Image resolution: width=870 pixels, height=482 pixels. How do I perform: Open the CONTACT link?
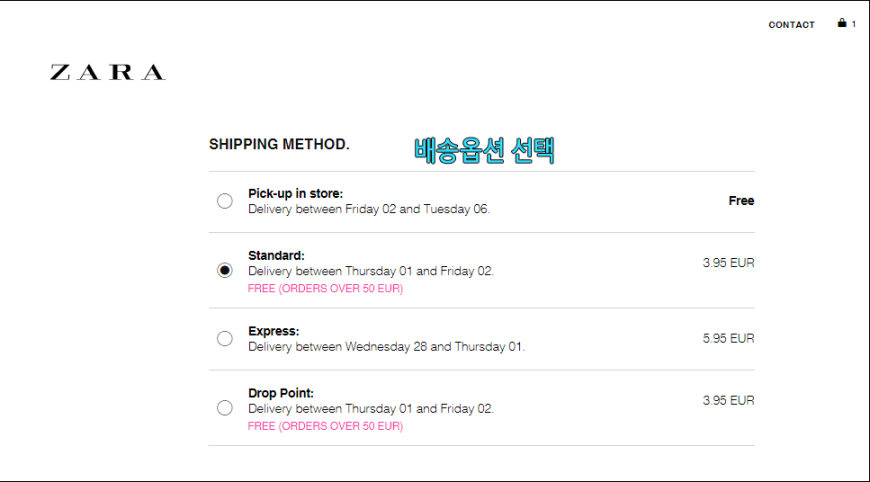791,25
